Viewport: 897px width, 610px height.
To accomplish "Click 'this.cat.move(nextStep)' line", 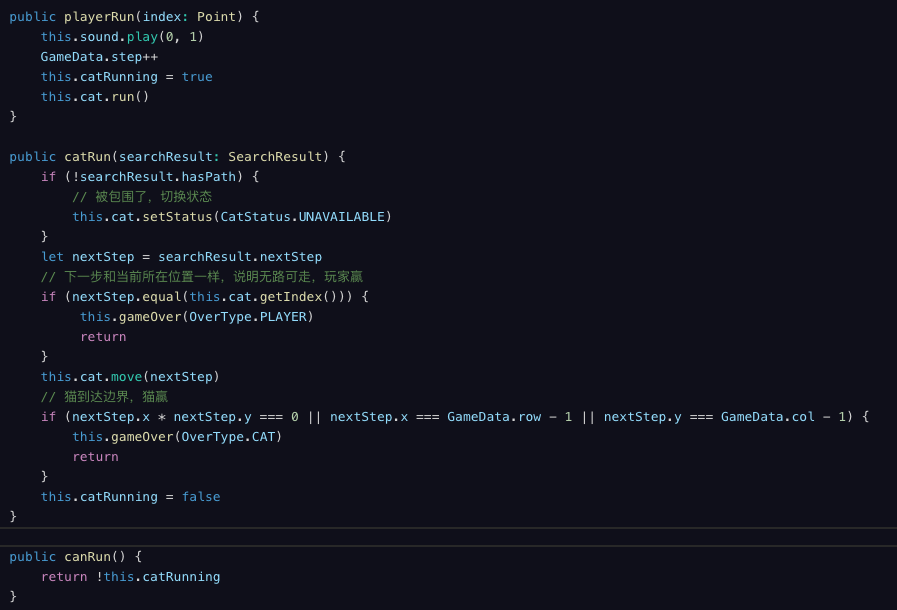I will click(130, 377).
